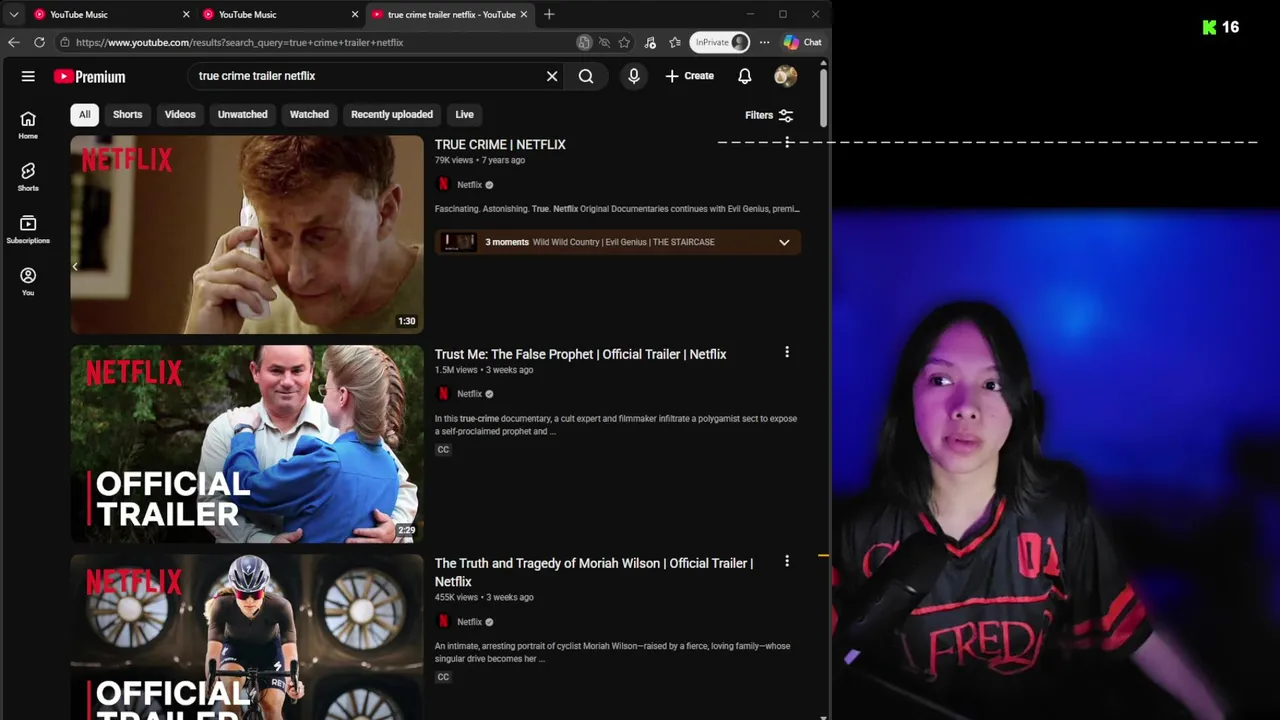Open Netflix channel under Trust Me video
The width and height of the screenshot is (1280, 720).
pos(469,394)
